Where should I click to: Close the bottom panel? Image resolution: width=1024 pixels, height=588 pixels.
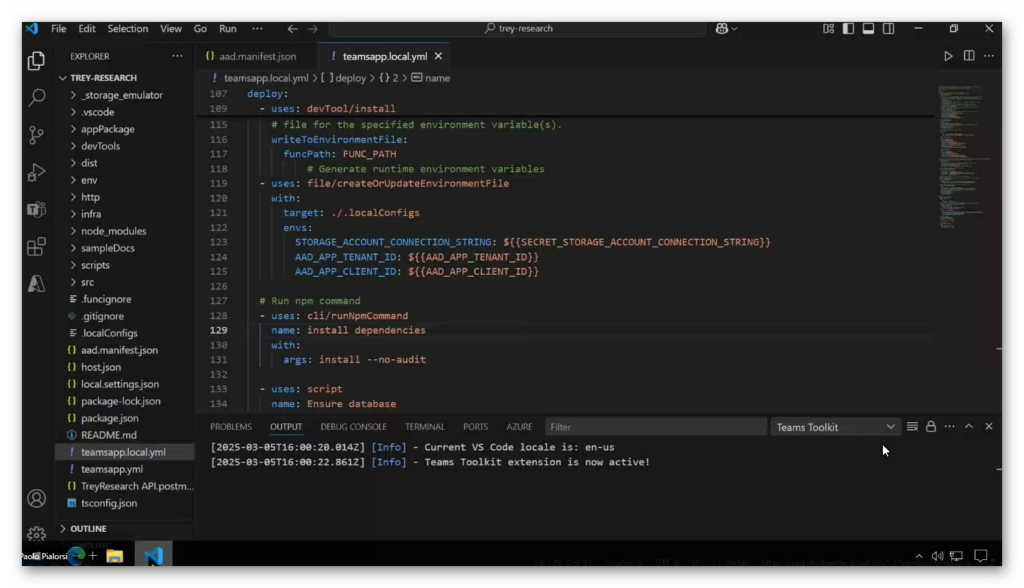click(989, 427)
